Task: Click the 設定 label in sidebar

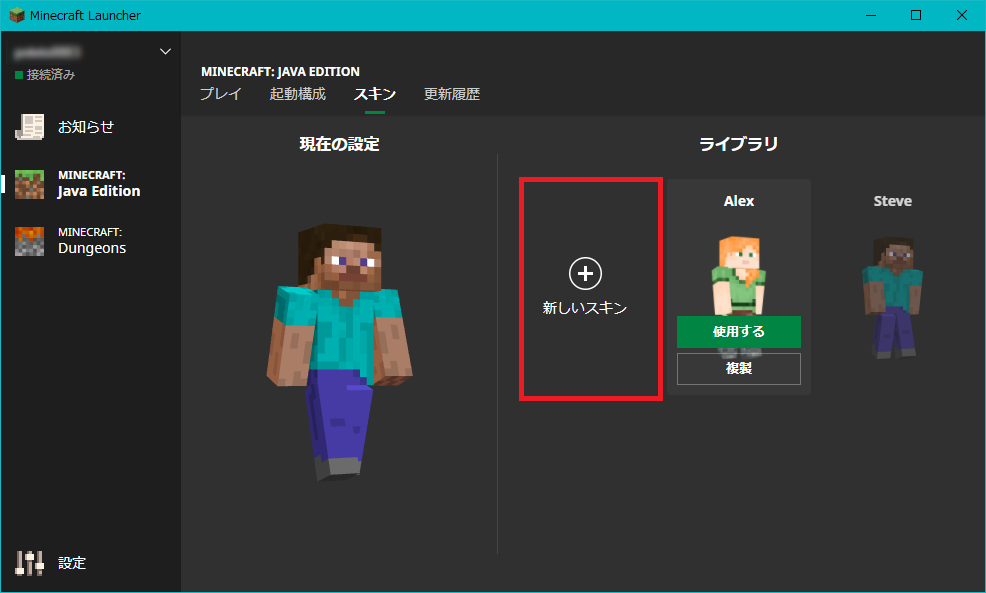Action: coord(72,563)
